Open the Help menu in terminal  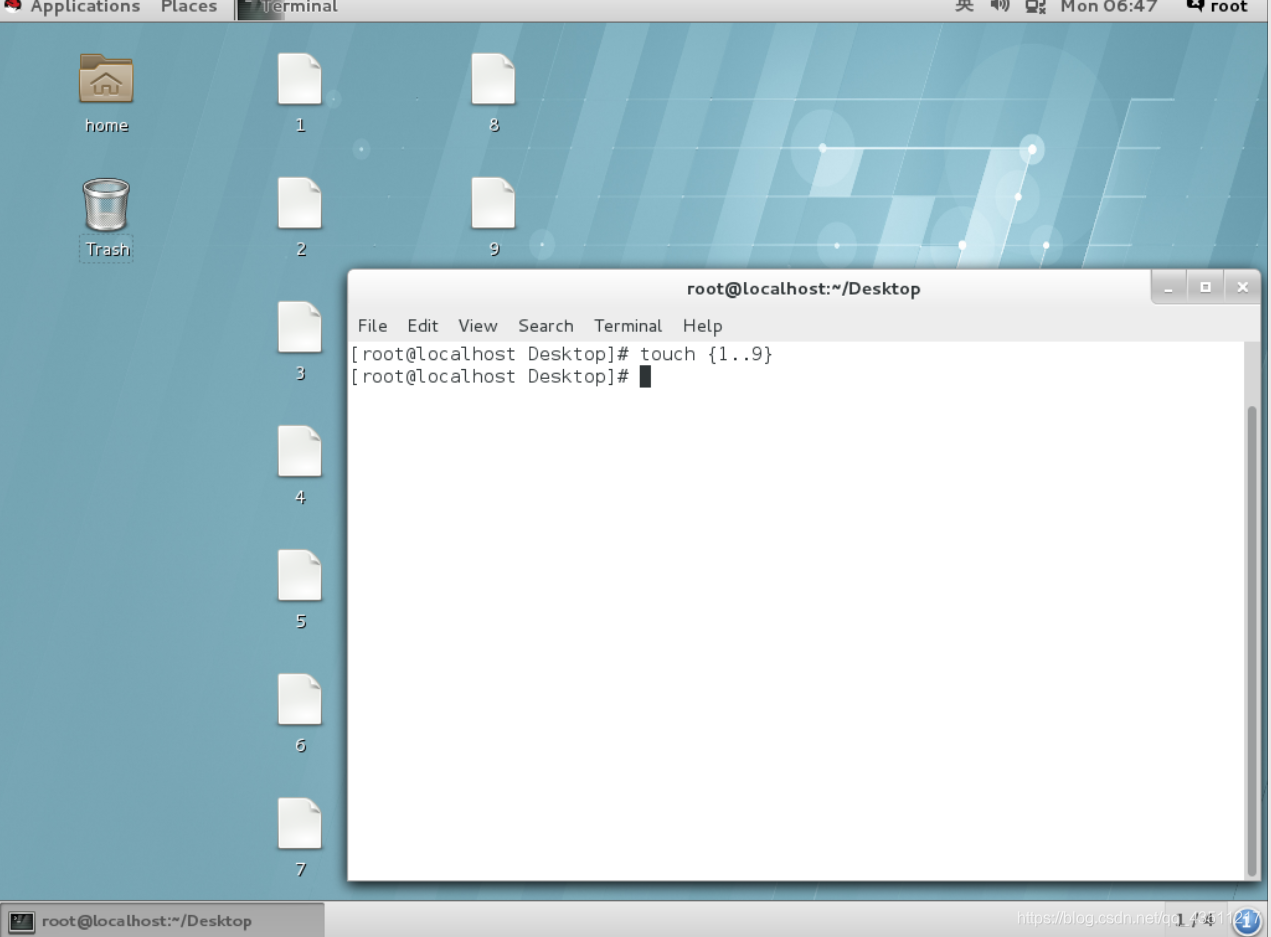click(x=702, y=326)
